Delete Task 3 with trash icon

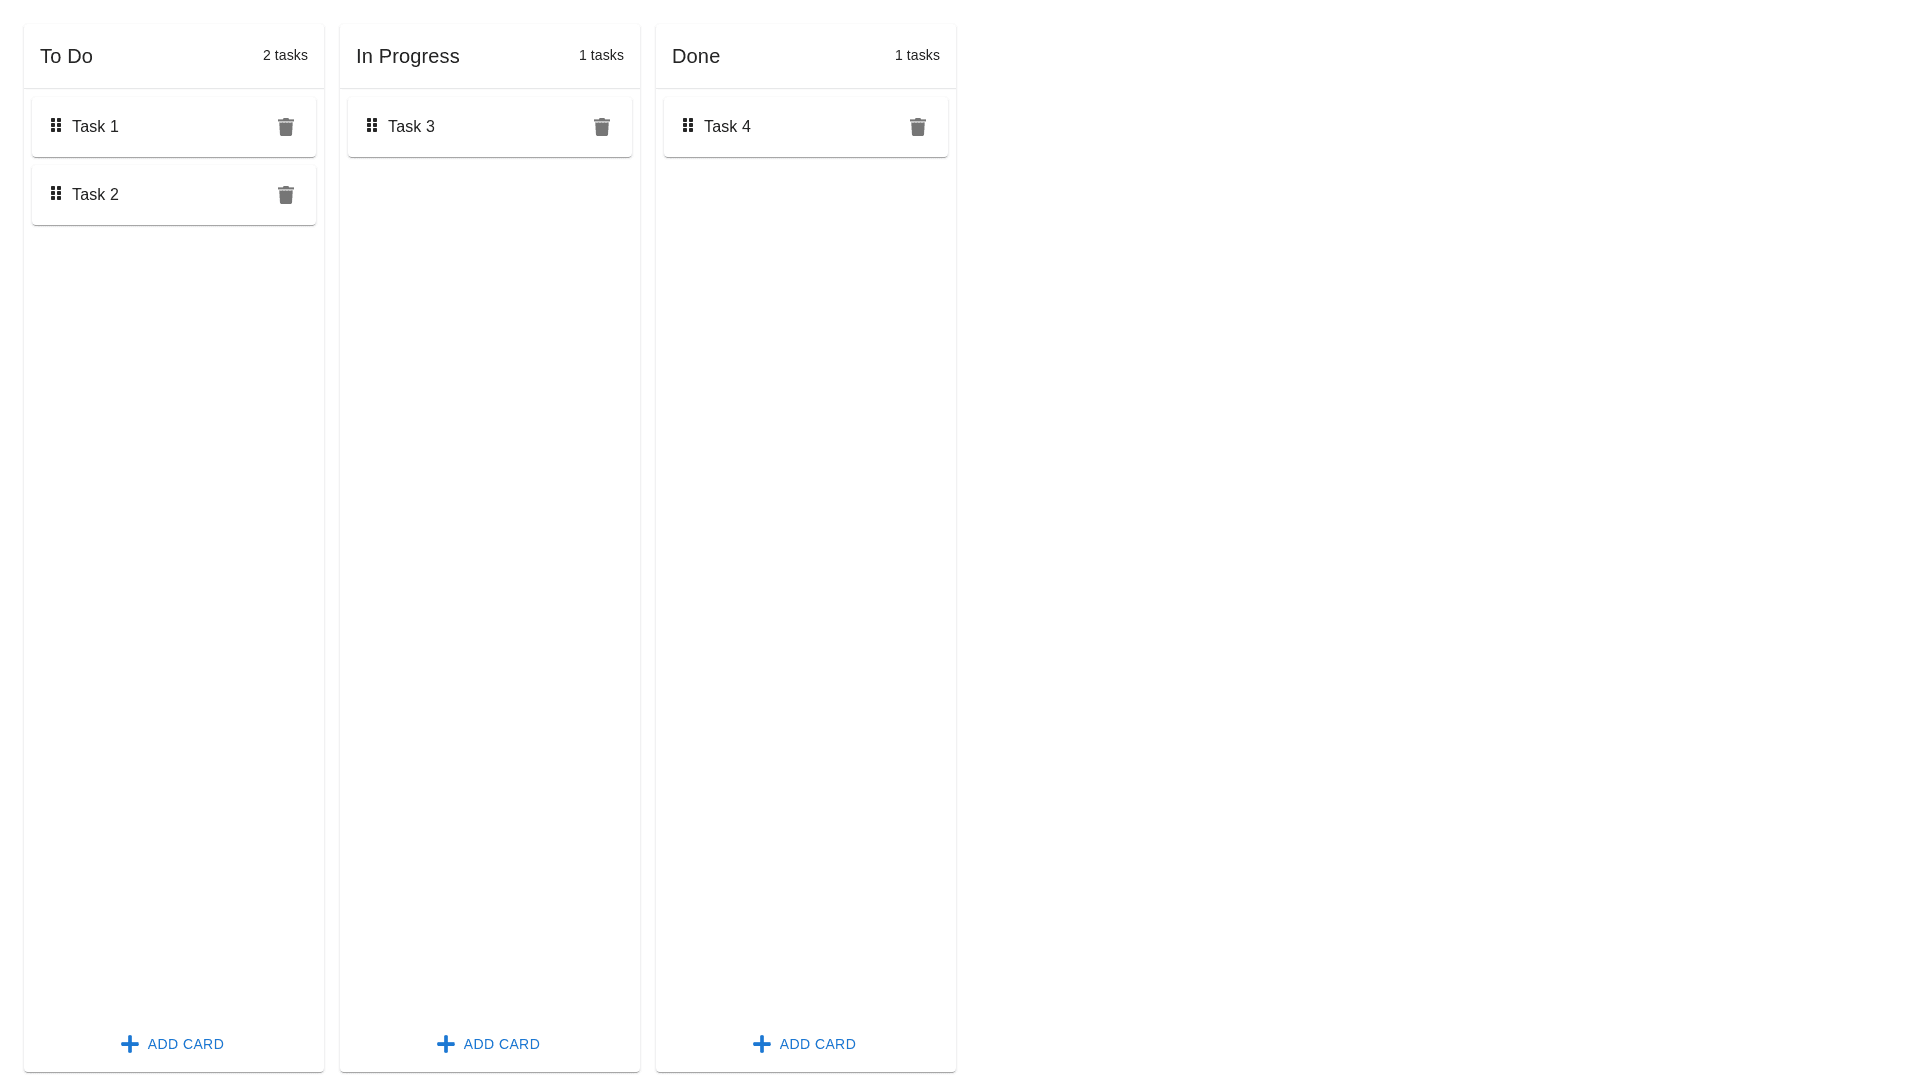pyautogui.click(x=602, y=127)
